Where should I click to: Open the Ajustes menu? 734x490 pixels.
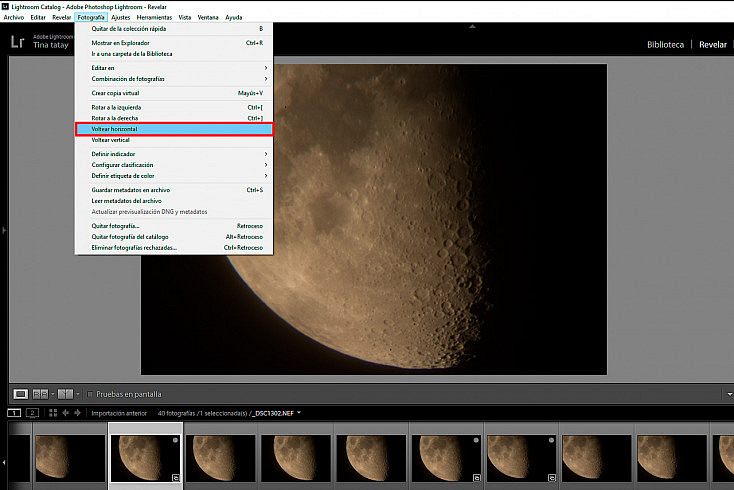point(121,17)
